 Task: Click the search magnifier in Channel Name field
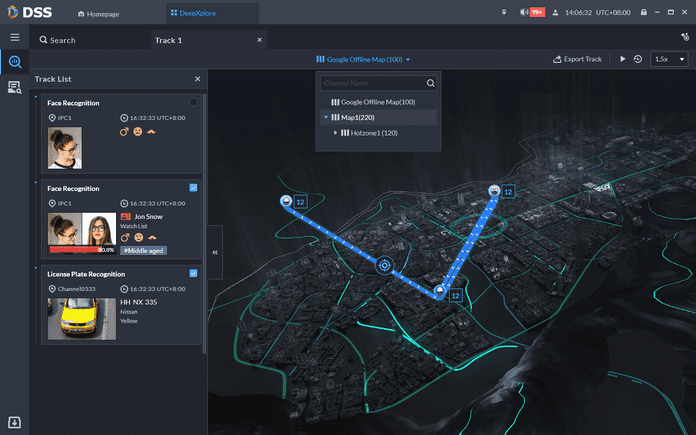click(x=431, y=84)
